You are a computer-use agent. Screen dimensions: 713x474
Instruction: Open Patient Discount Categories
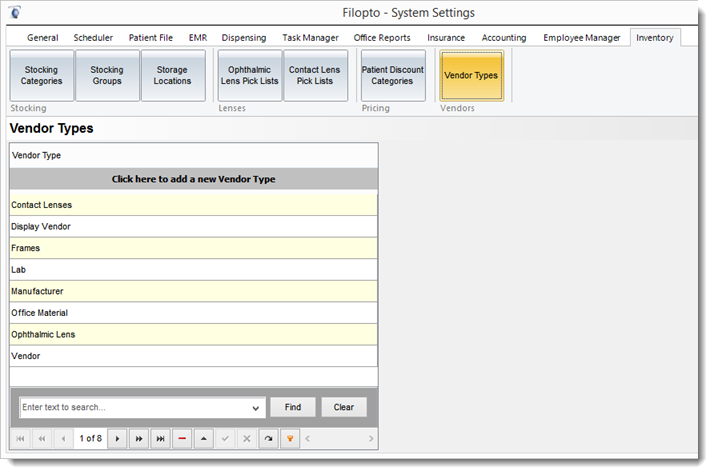(x=393, y=76)
